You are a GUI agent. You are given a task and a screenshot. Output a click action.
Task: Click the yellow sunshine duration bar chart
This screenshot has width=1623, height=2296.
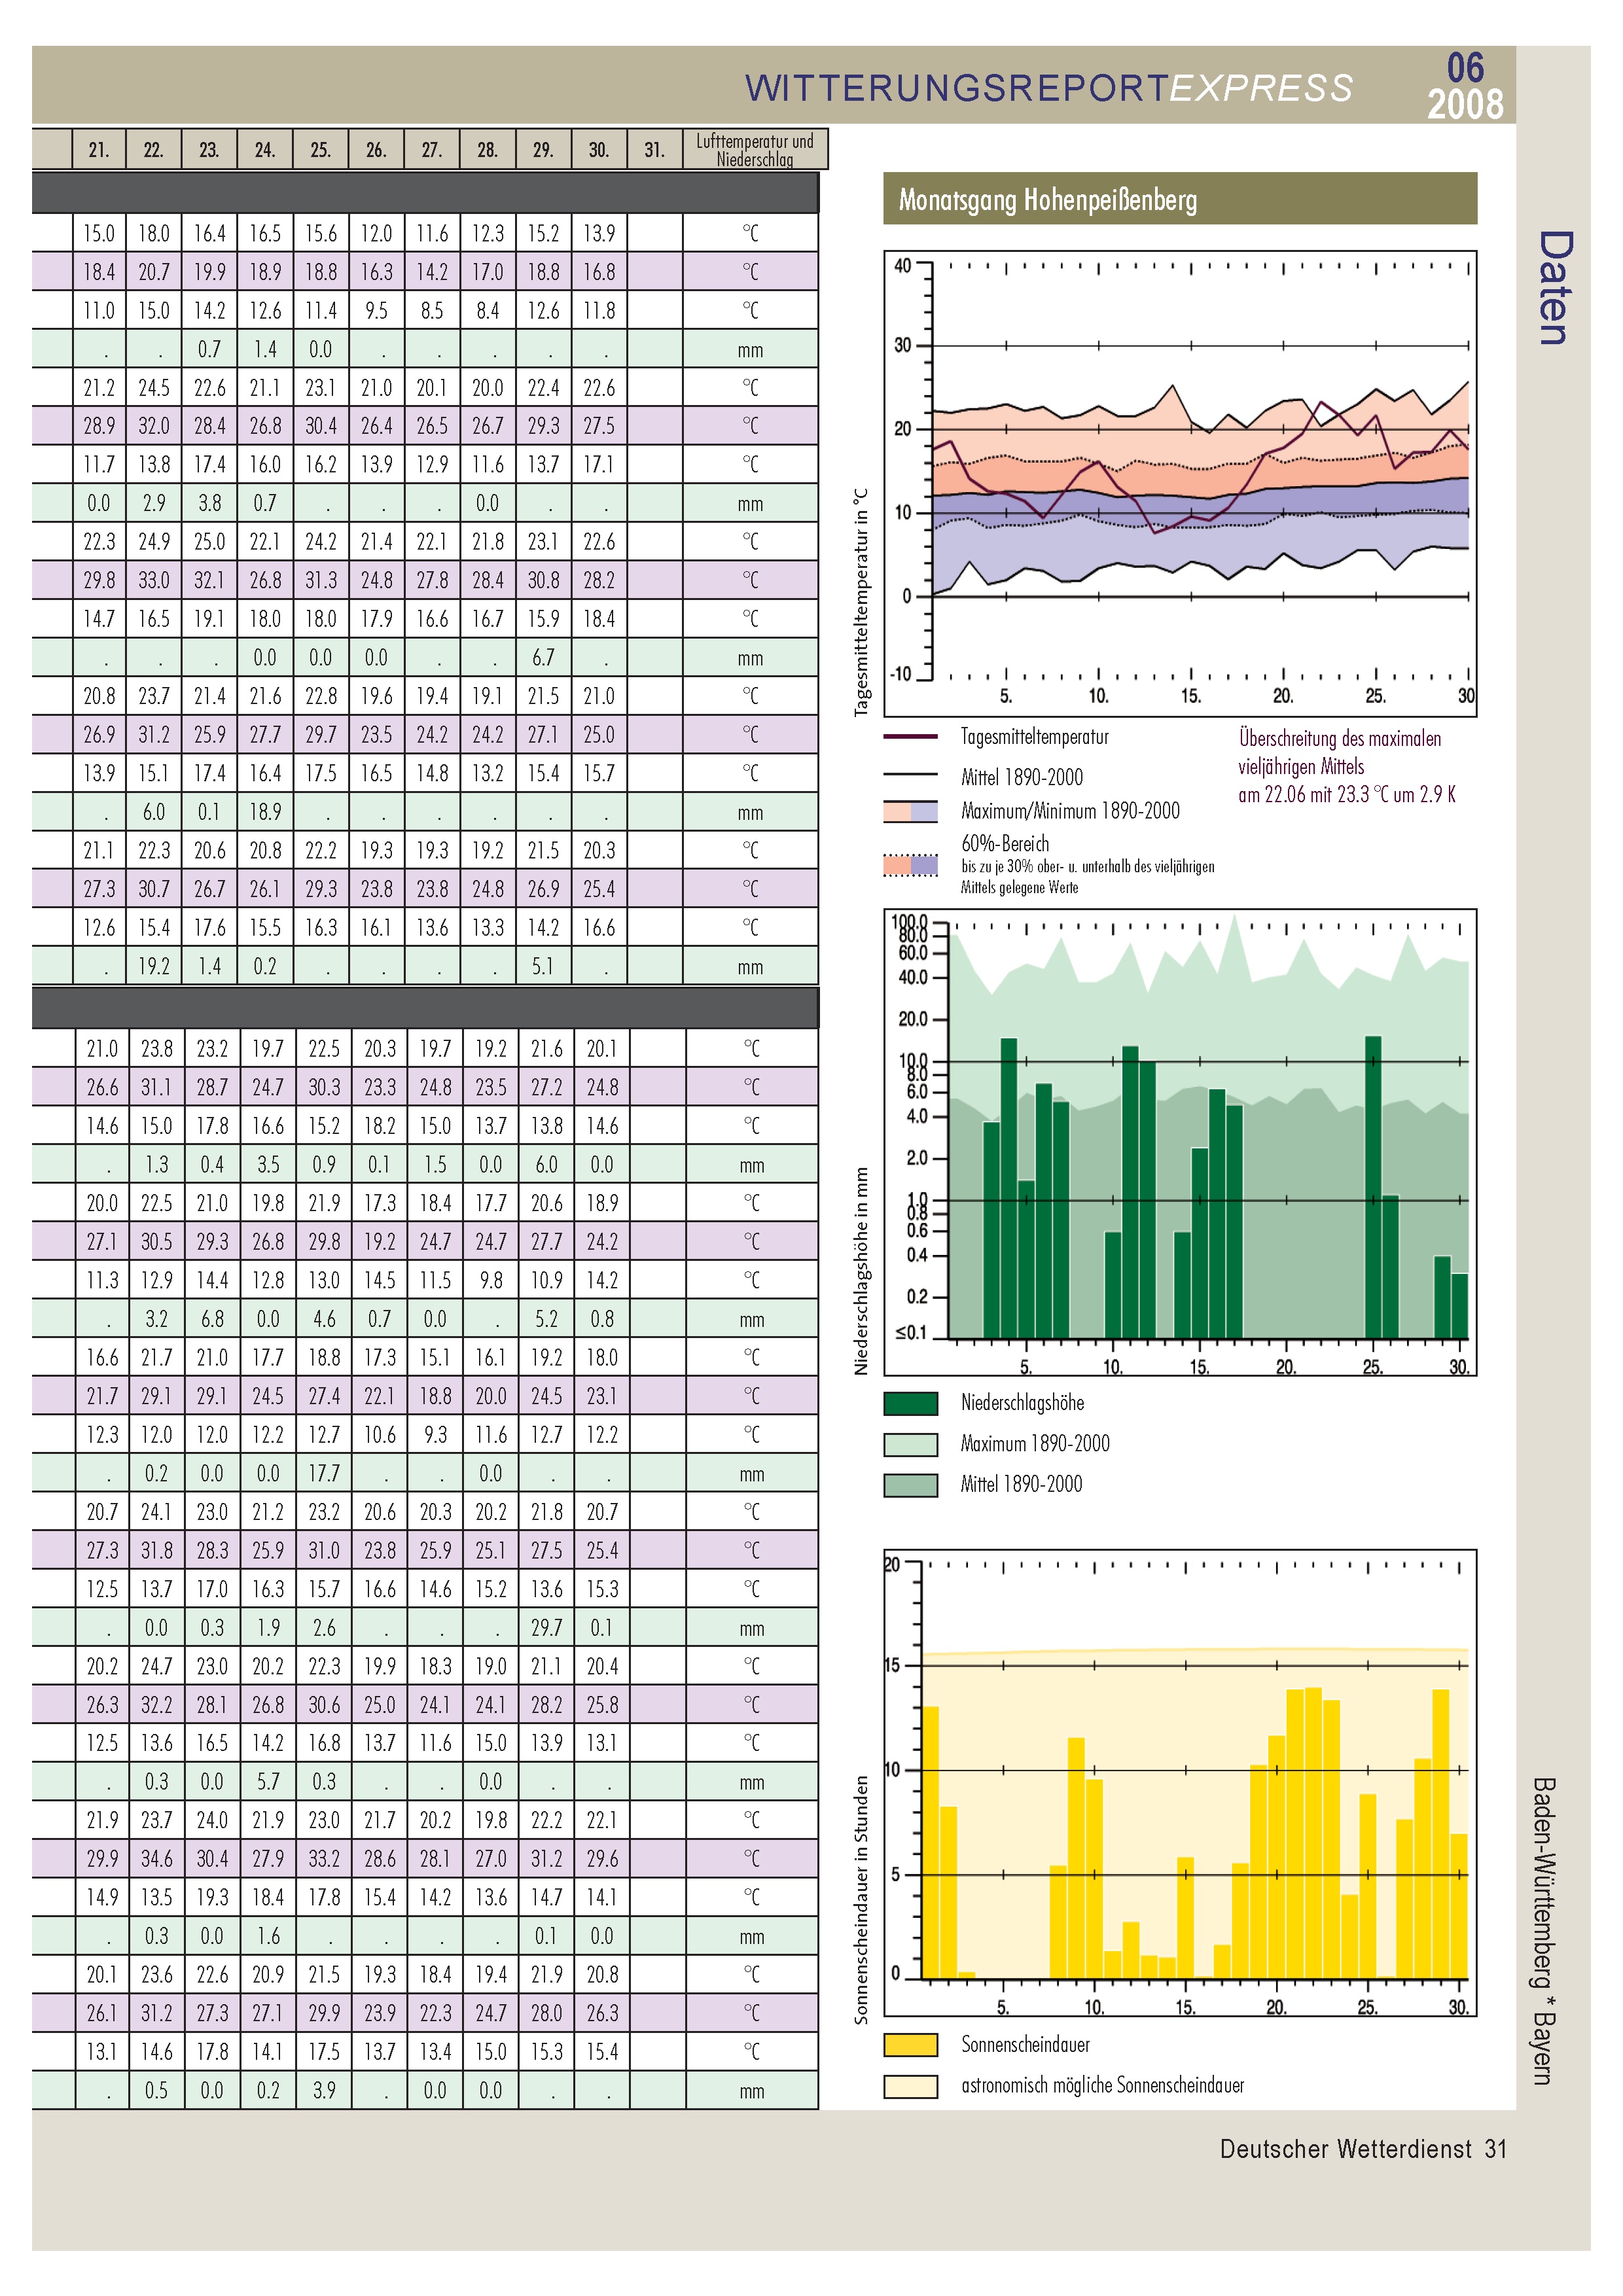coord(1180,1783)
